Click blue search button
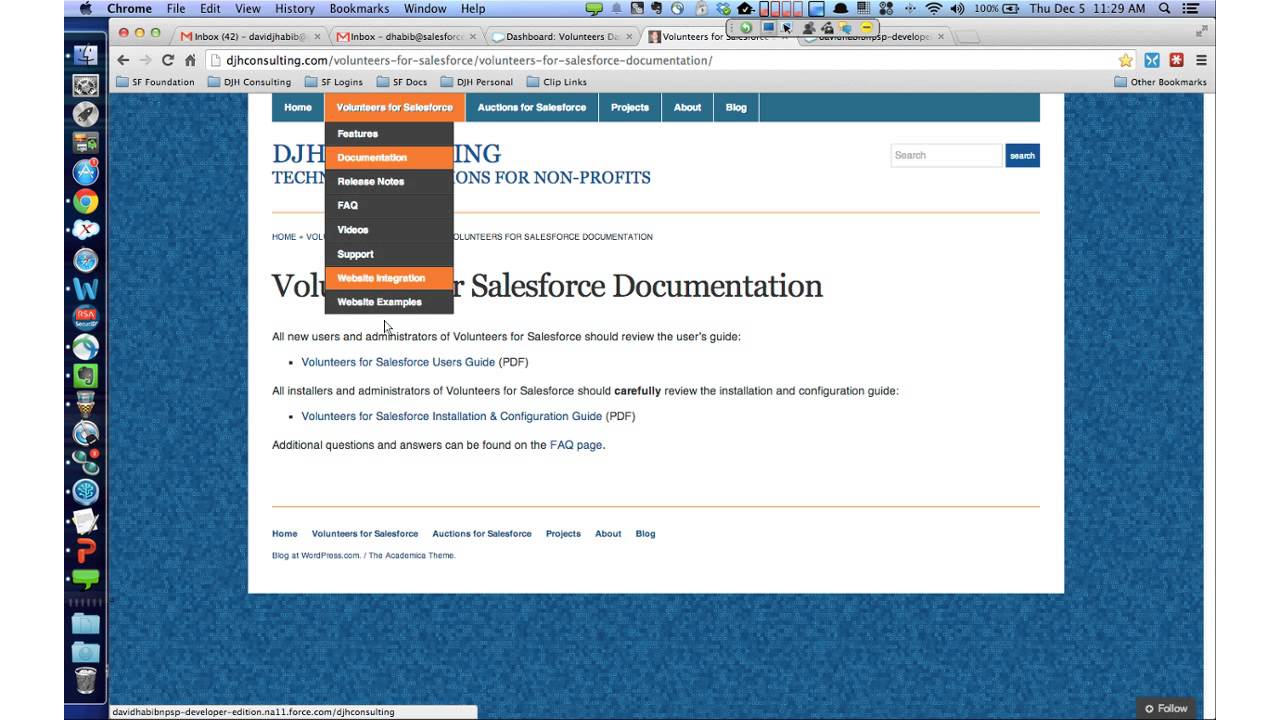 point(1022,155)
